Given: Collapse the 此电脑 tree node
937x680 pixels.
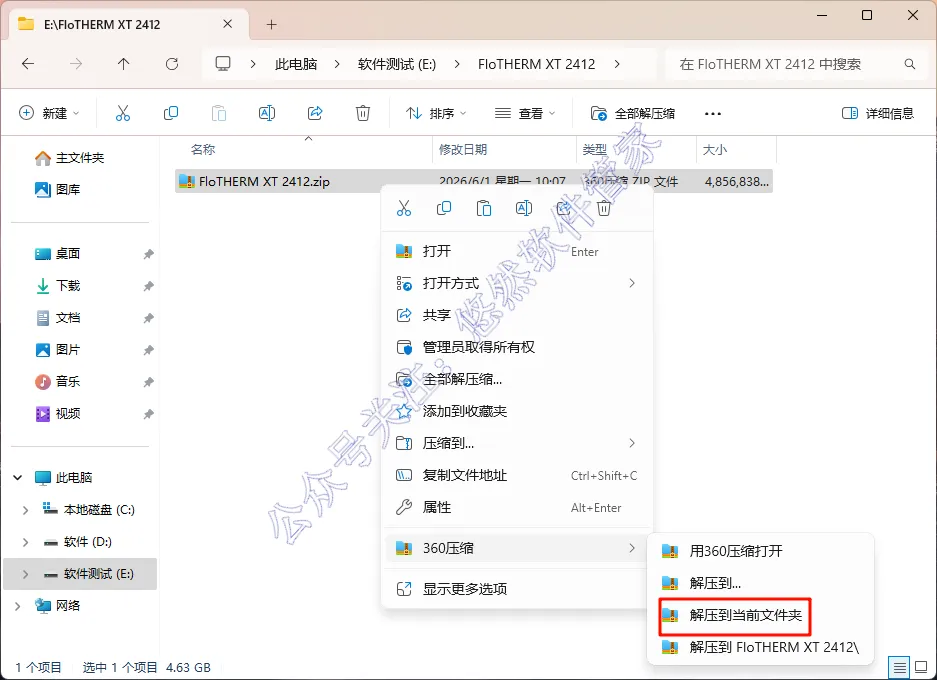Looking at the screenshot, I should [17, 477].
